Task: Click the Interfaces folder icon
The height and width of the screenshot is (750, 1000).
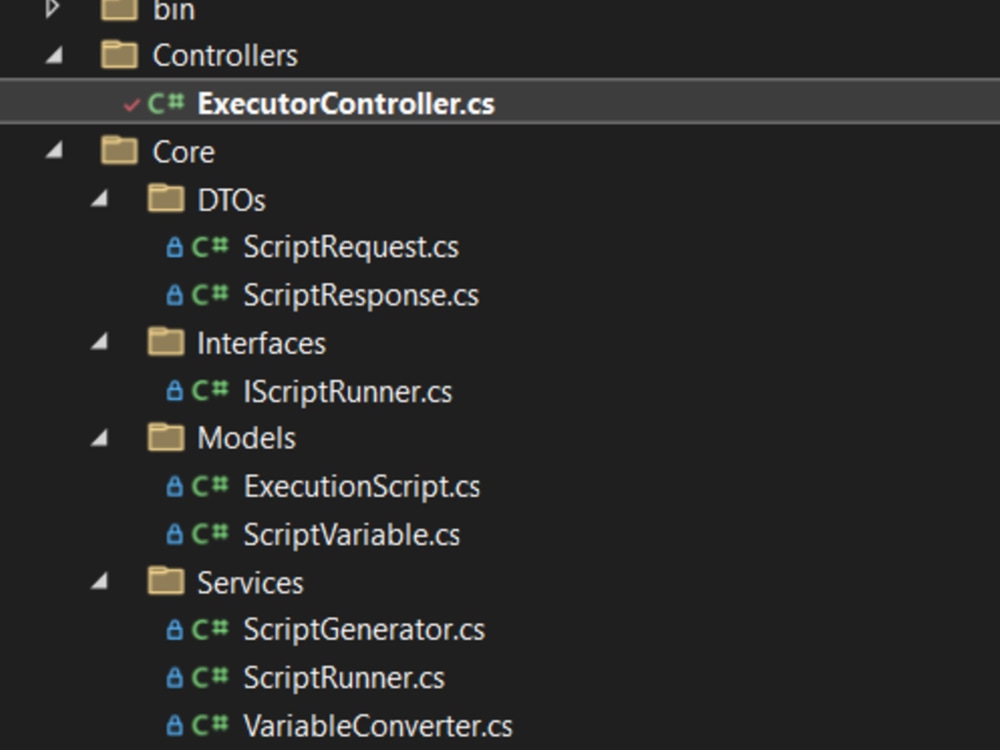Action: (166, 341)
